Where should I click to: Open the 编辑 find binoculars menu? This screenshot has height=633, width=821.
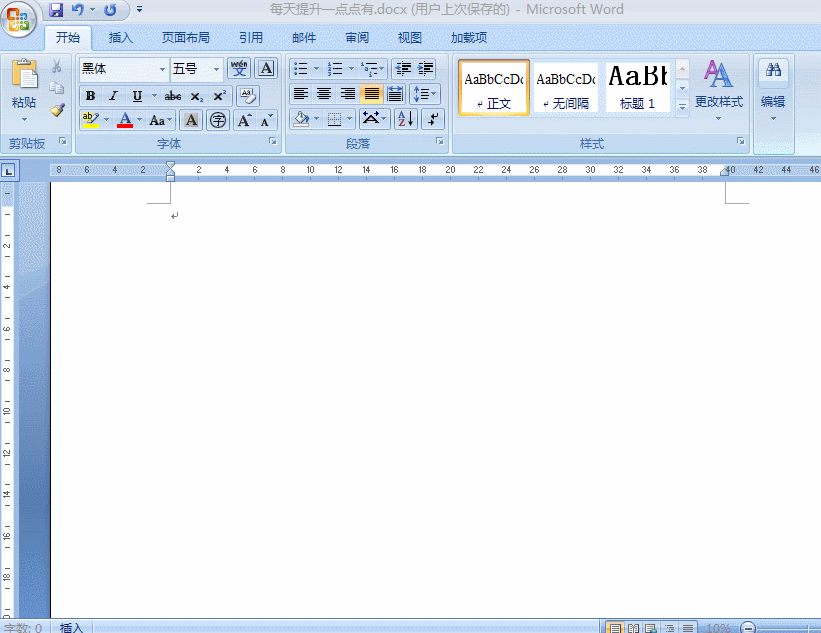pos(773,90)
